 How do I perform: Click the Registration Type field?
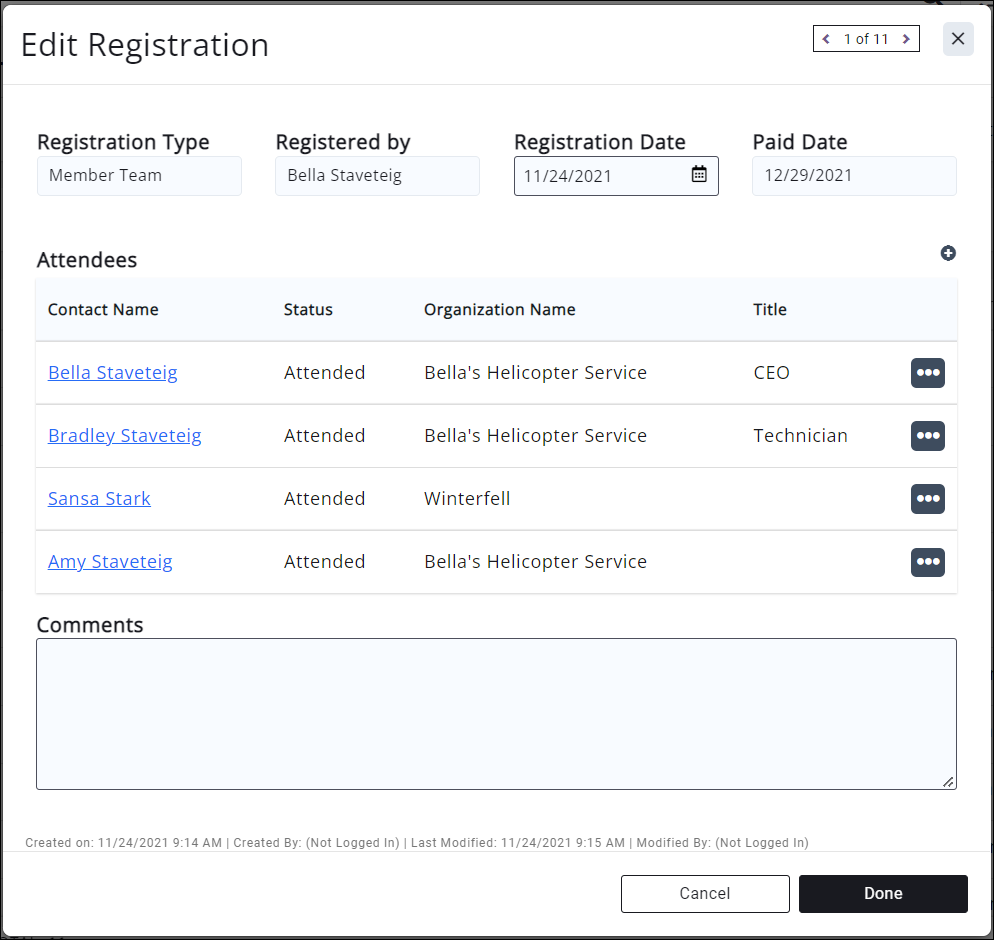(x=139, y=176)
